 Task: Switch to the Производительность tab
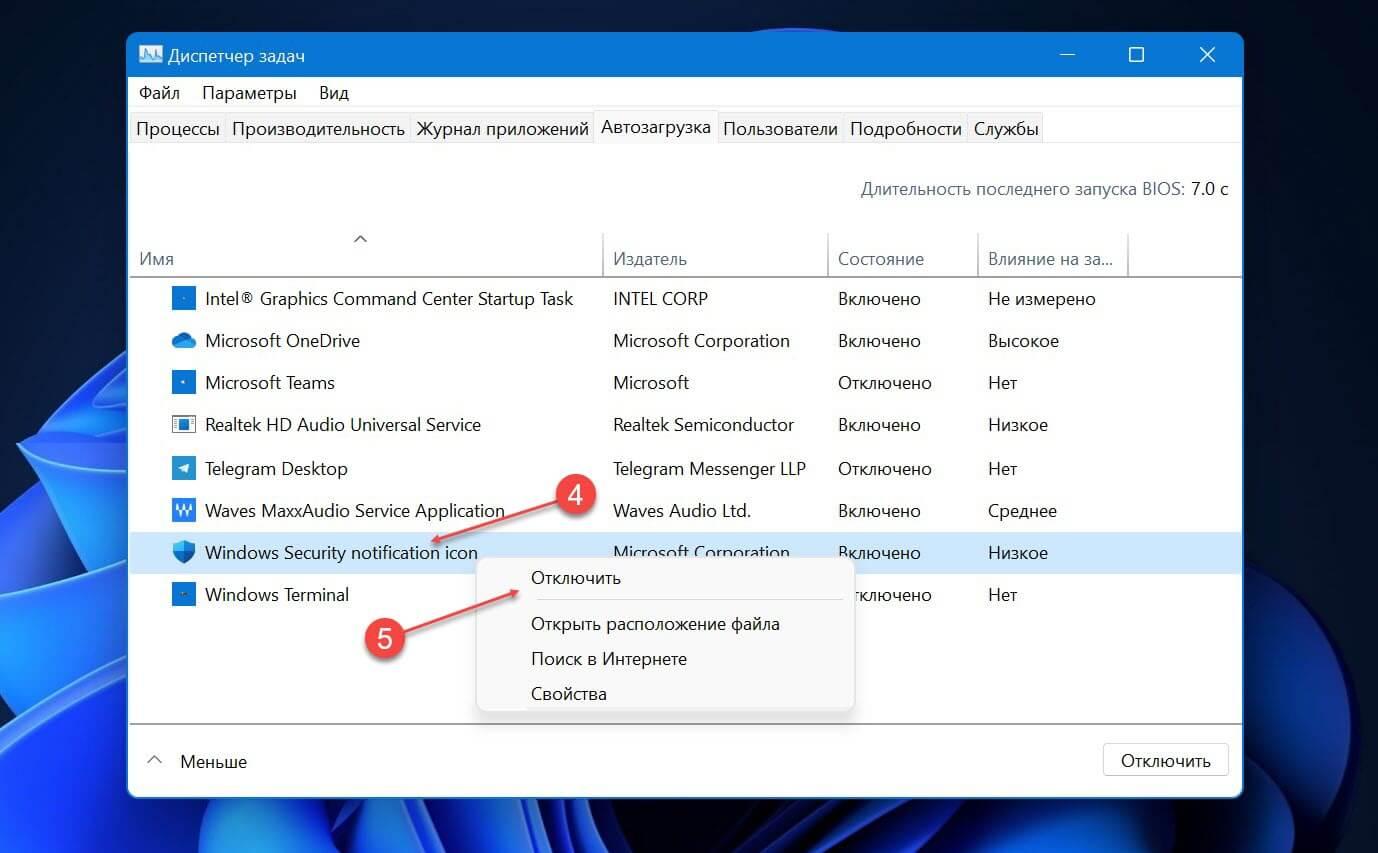click(318, 128)
